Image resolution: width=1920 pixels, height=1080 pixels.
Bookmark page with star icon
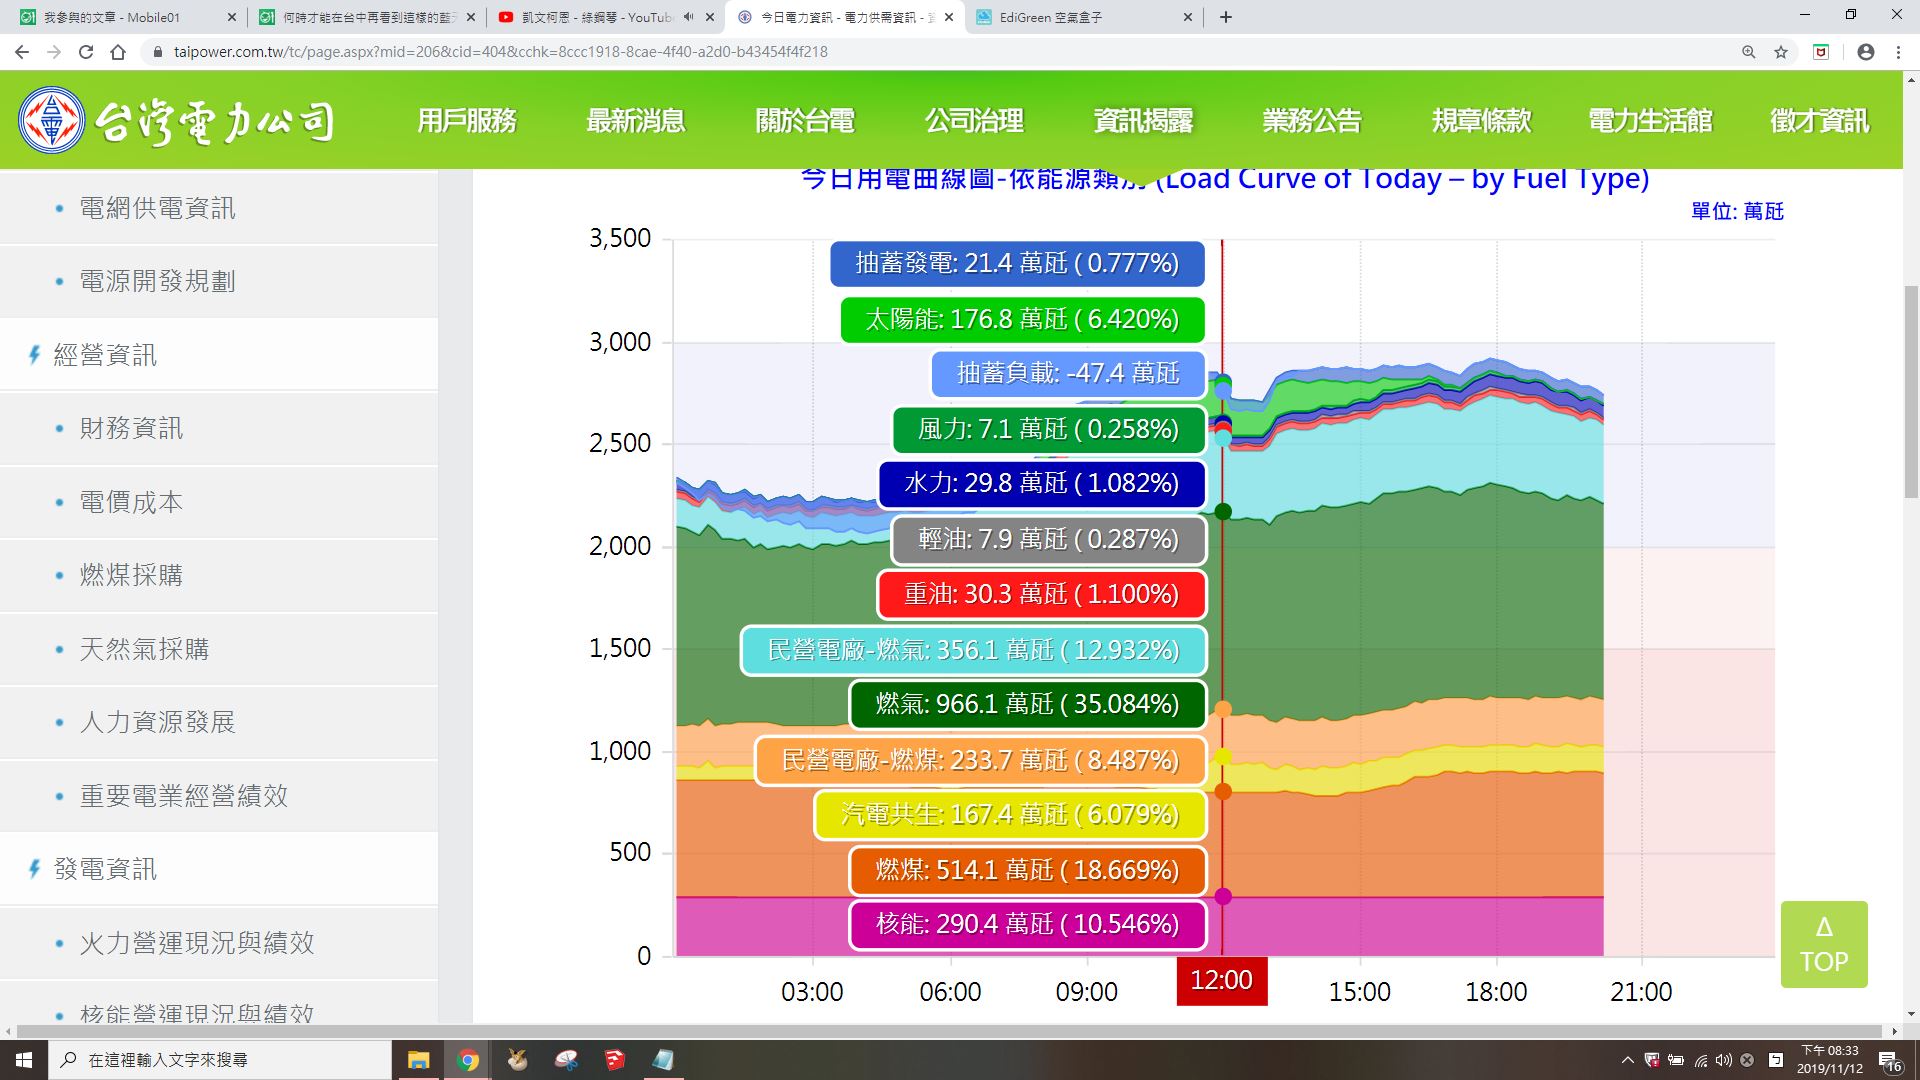click(1781, 52)
